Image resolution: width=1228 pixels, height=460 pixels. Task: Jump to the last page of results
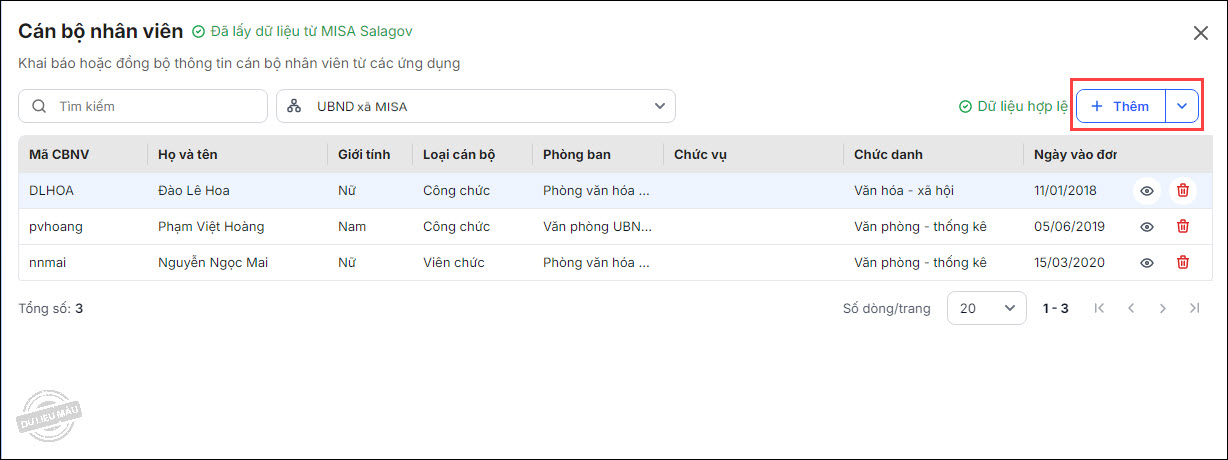1194,308
